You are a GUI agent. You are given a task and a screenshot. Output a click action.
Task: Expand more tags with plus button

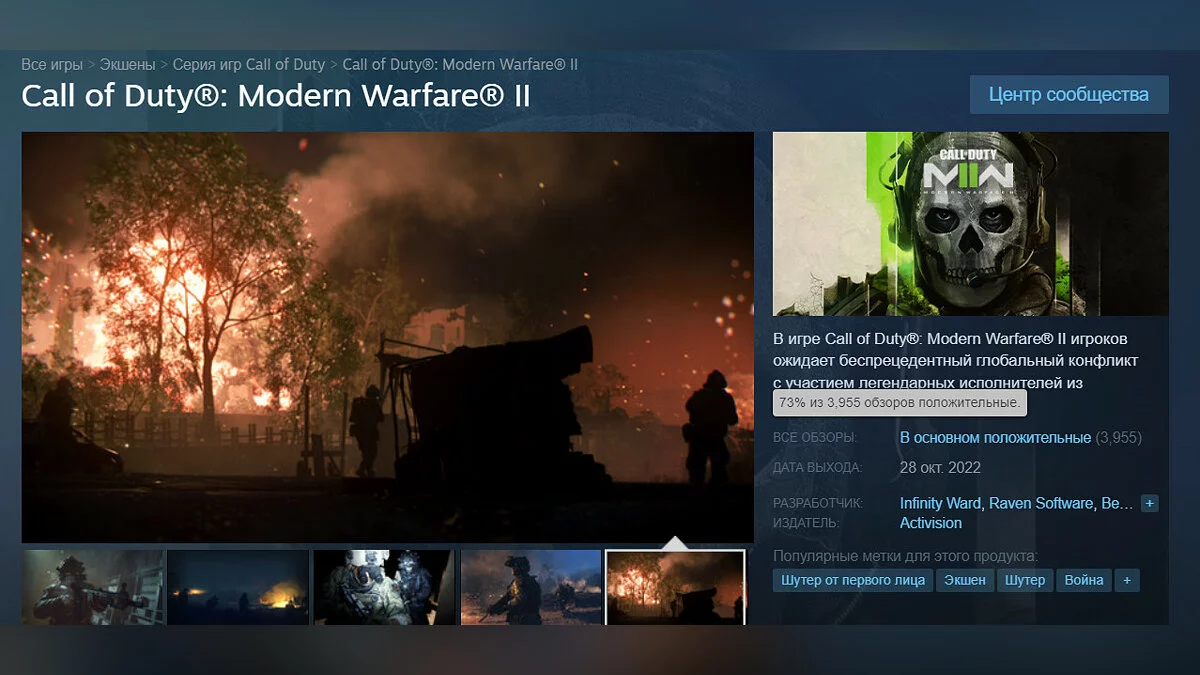coord(1128,580)
